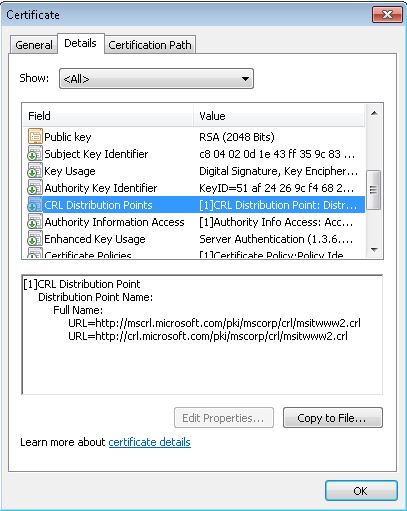407x511 pixels.
Task: Confirm the dialog with OK
Action: click(x=361, y=491)
